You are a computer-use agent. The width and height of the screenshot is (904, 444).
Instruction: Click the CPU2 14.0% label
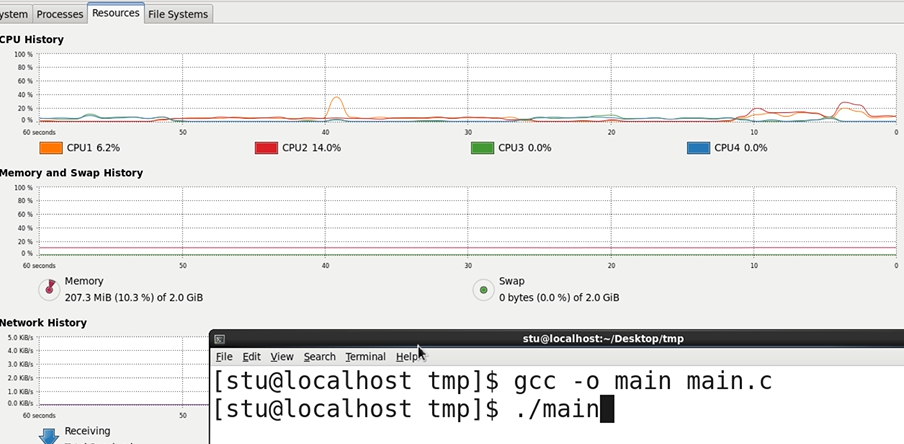click(311, 148)
